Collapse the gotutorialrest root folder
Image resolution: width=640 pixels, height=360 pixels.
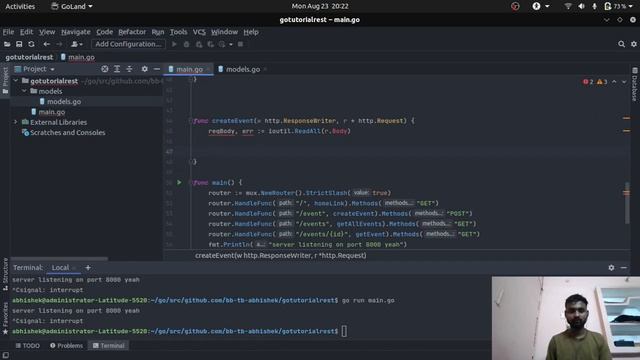(16, 81)
